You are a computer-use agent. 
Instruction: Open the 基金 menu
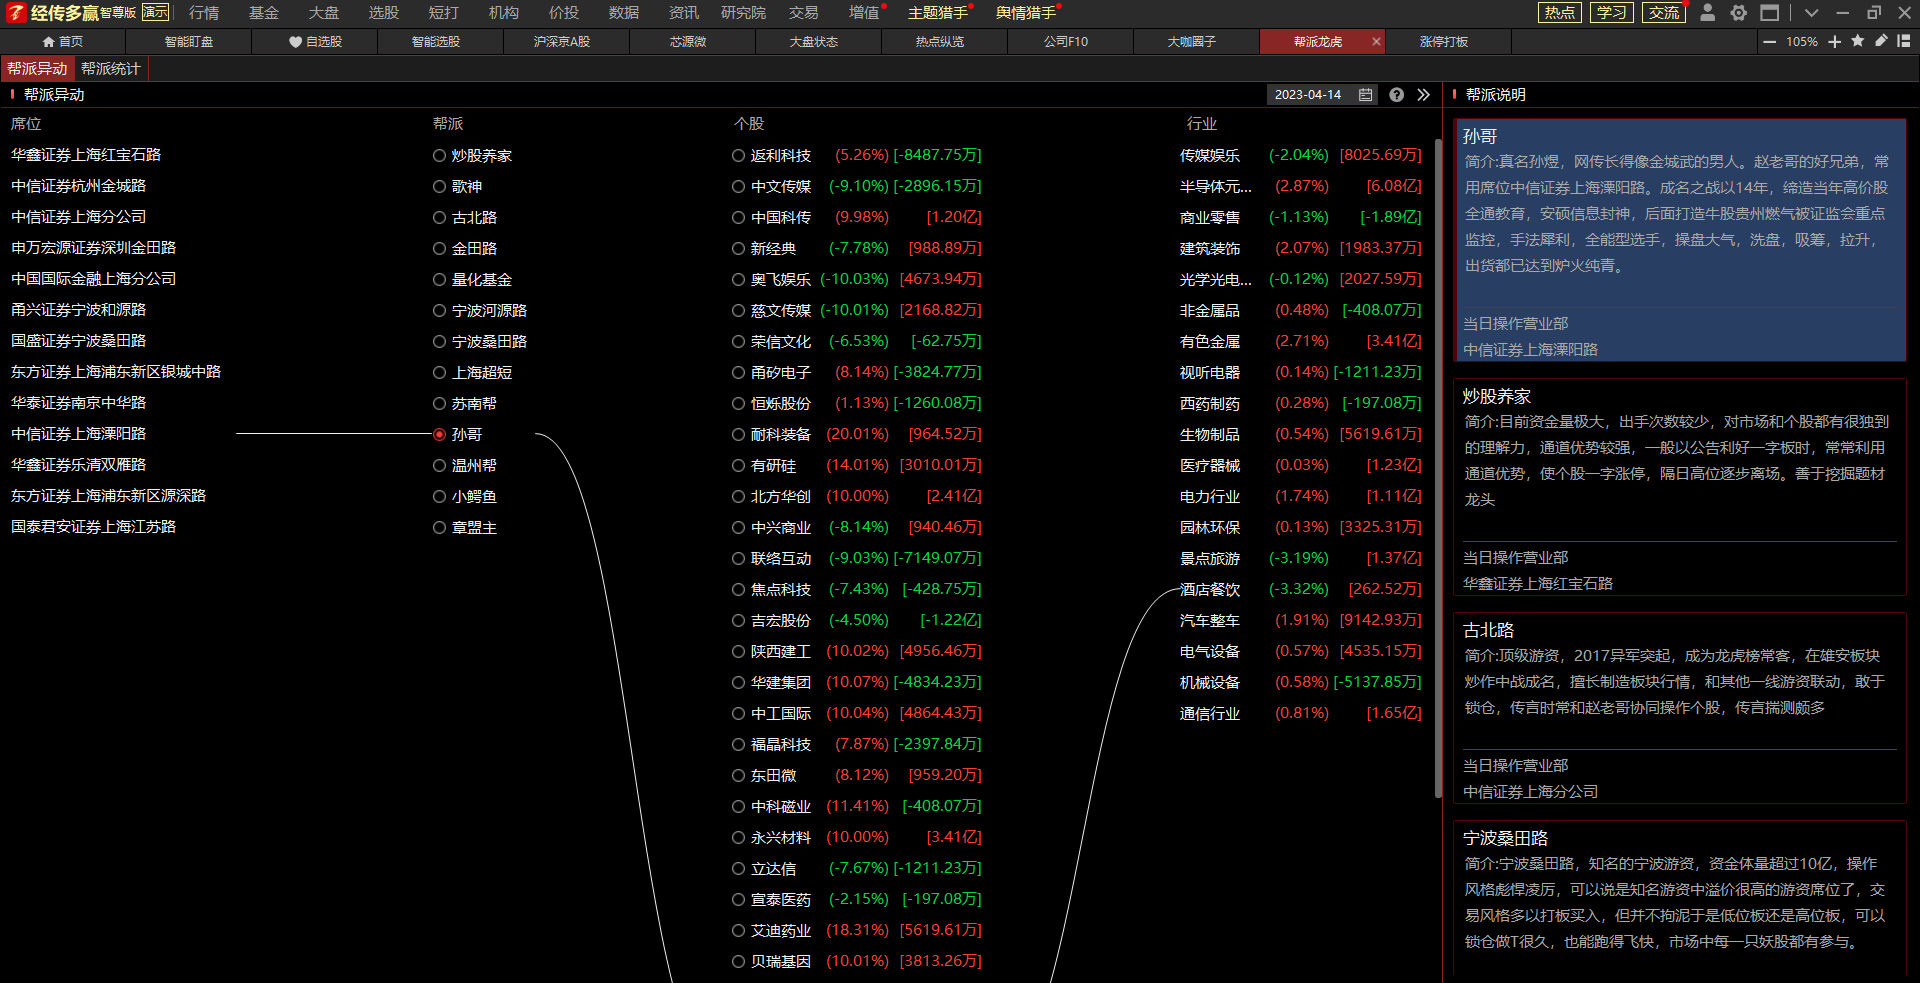(x=264, y=13)
